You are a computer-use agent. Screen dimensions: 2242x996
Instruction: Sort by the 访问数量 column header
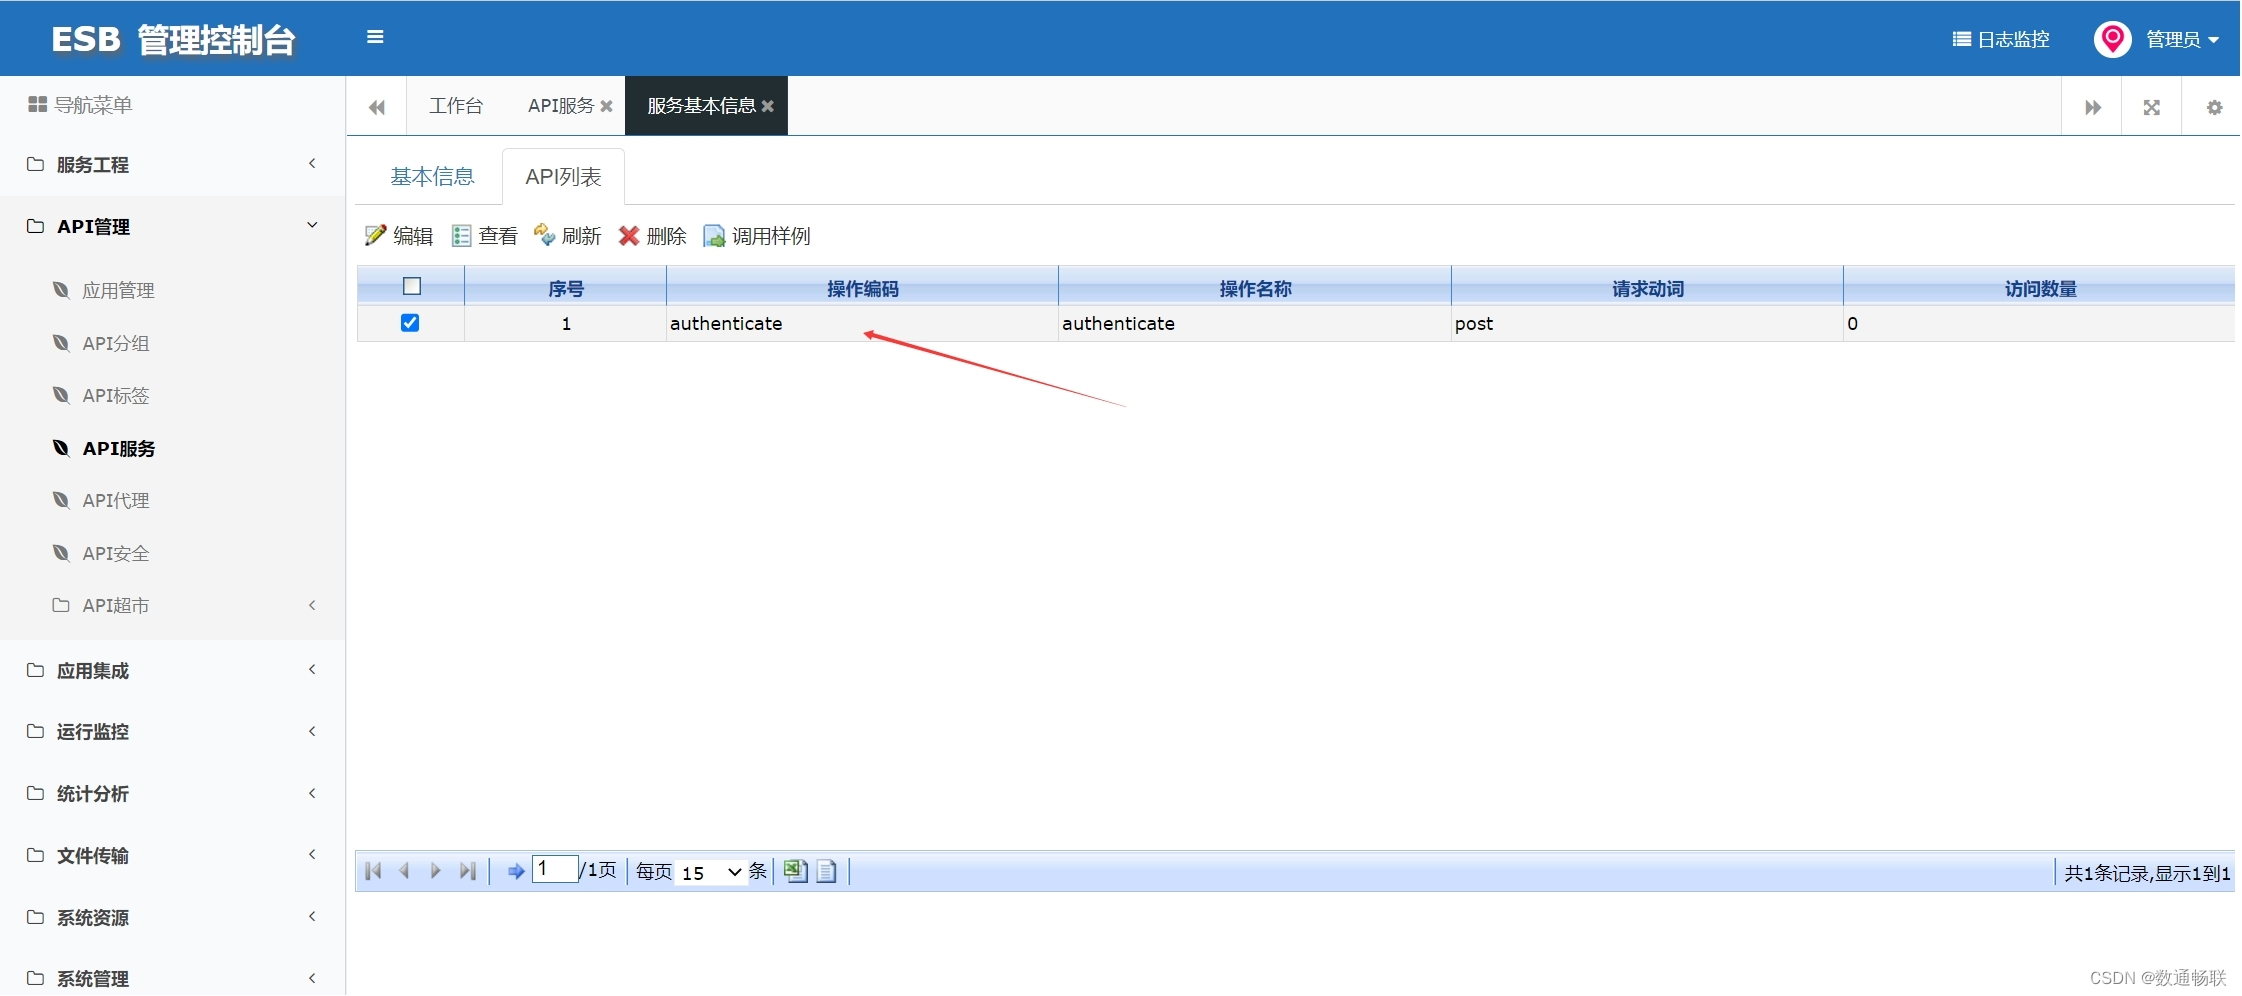(x=2040, y=288)
